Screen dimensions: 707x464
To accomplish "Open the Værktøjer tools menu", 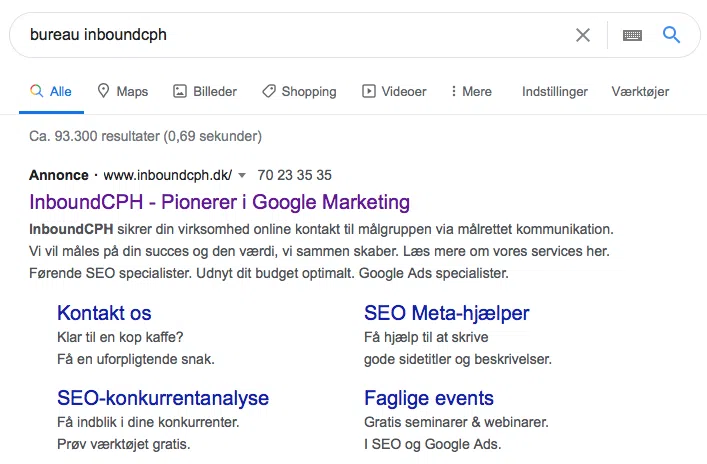I will click(x=640, y=91).
